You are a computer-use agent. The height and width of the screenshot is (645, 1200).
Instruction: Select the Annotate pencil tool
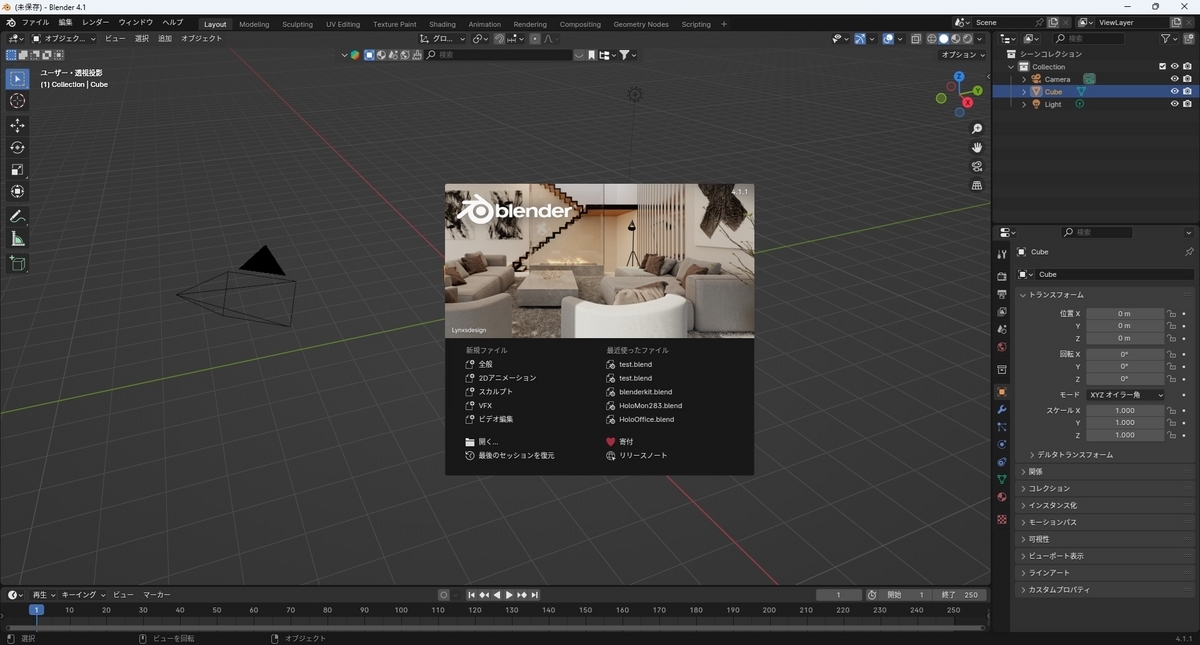click(x=17, y=217)
